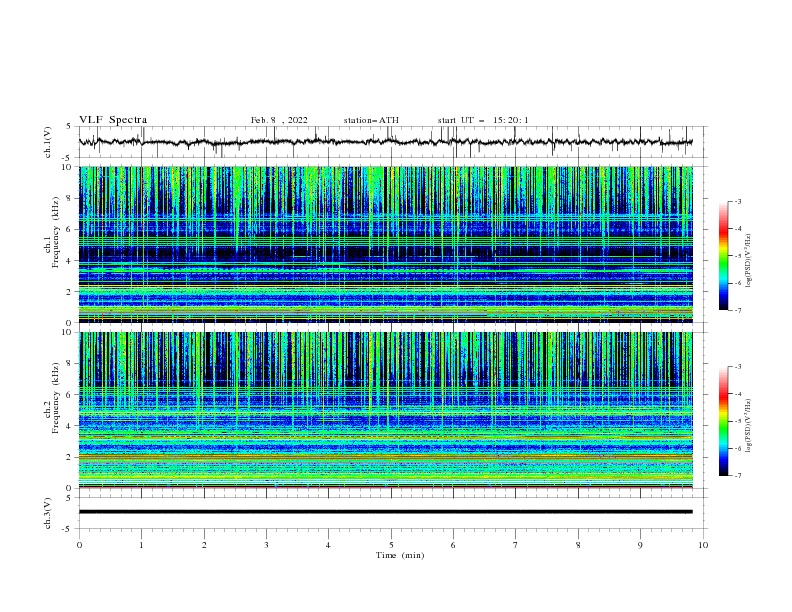The height and width of the screenshot is (612, 792).
Task: Click the "VLF Spectra" plot title
Action: 113,120
